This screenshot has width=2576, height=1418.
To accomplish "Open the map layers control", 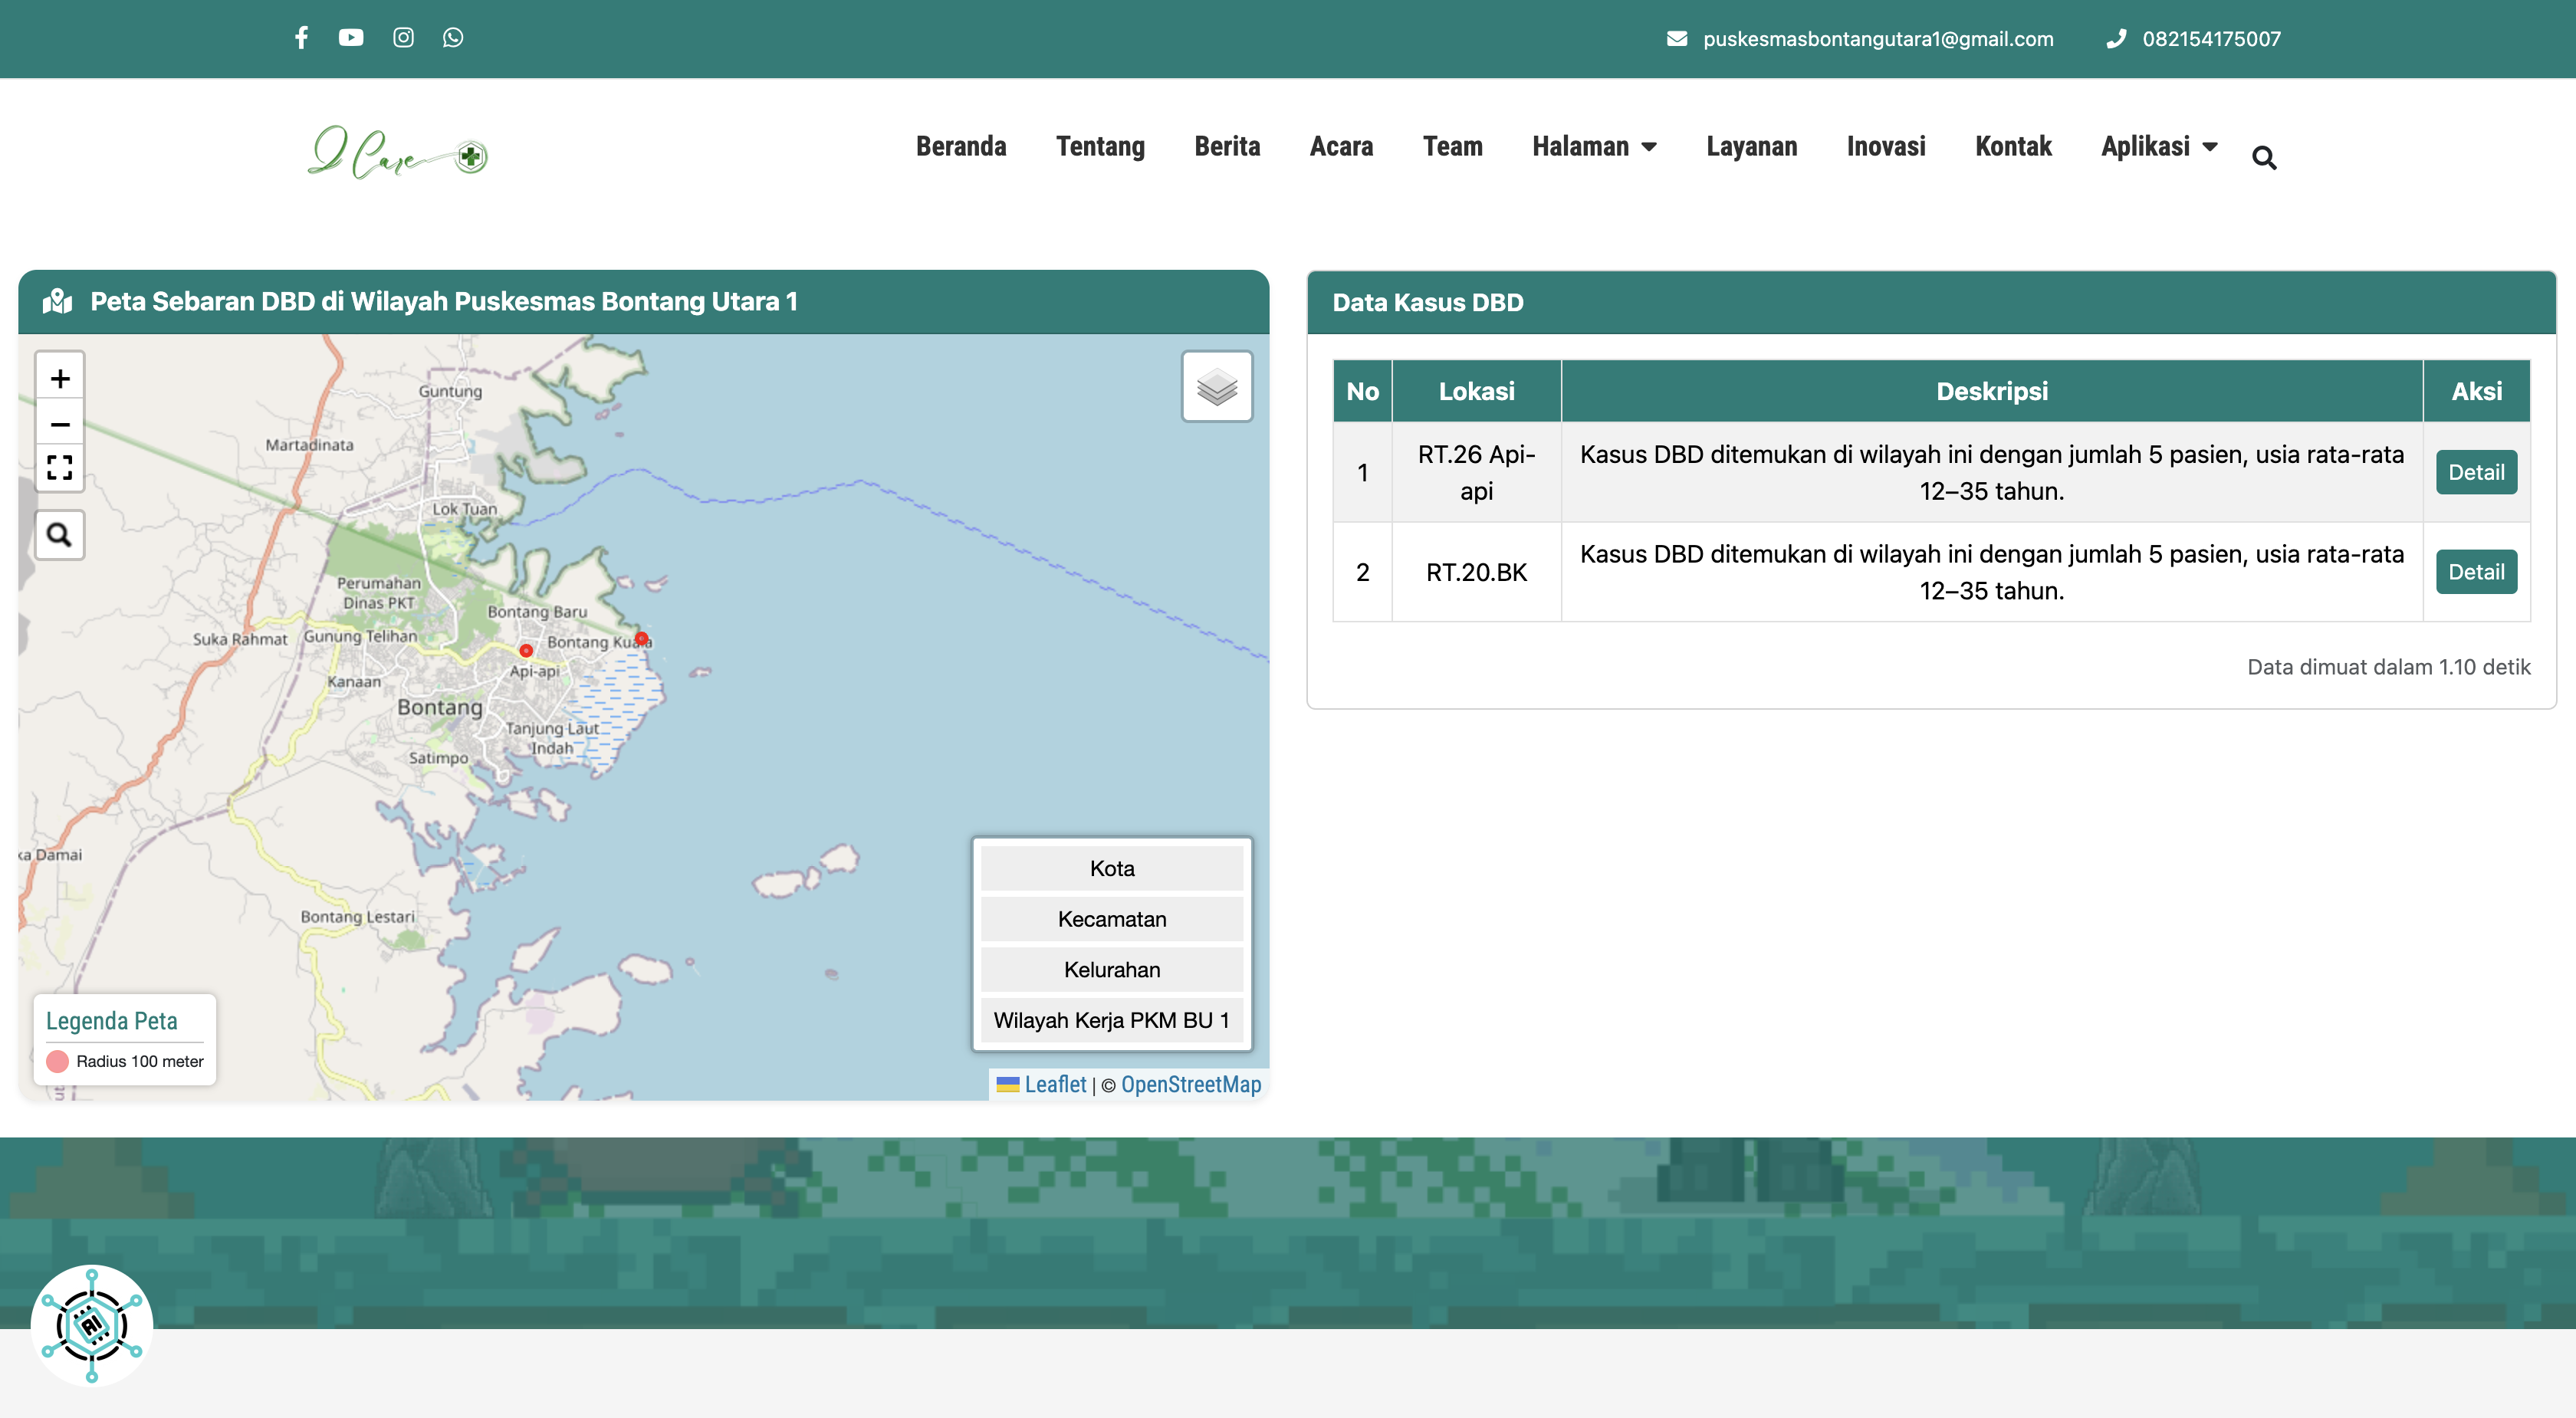I will 1217,387.
